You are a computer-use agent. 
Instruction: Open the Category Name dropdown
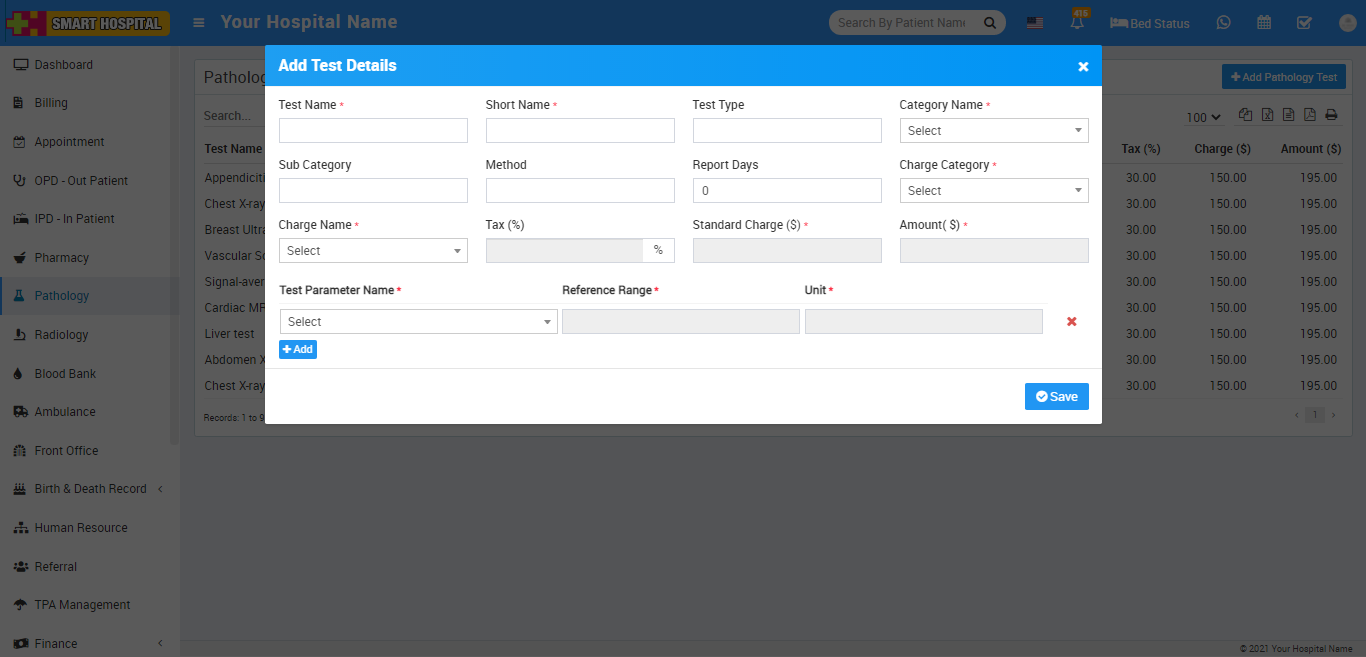point(993,131)
